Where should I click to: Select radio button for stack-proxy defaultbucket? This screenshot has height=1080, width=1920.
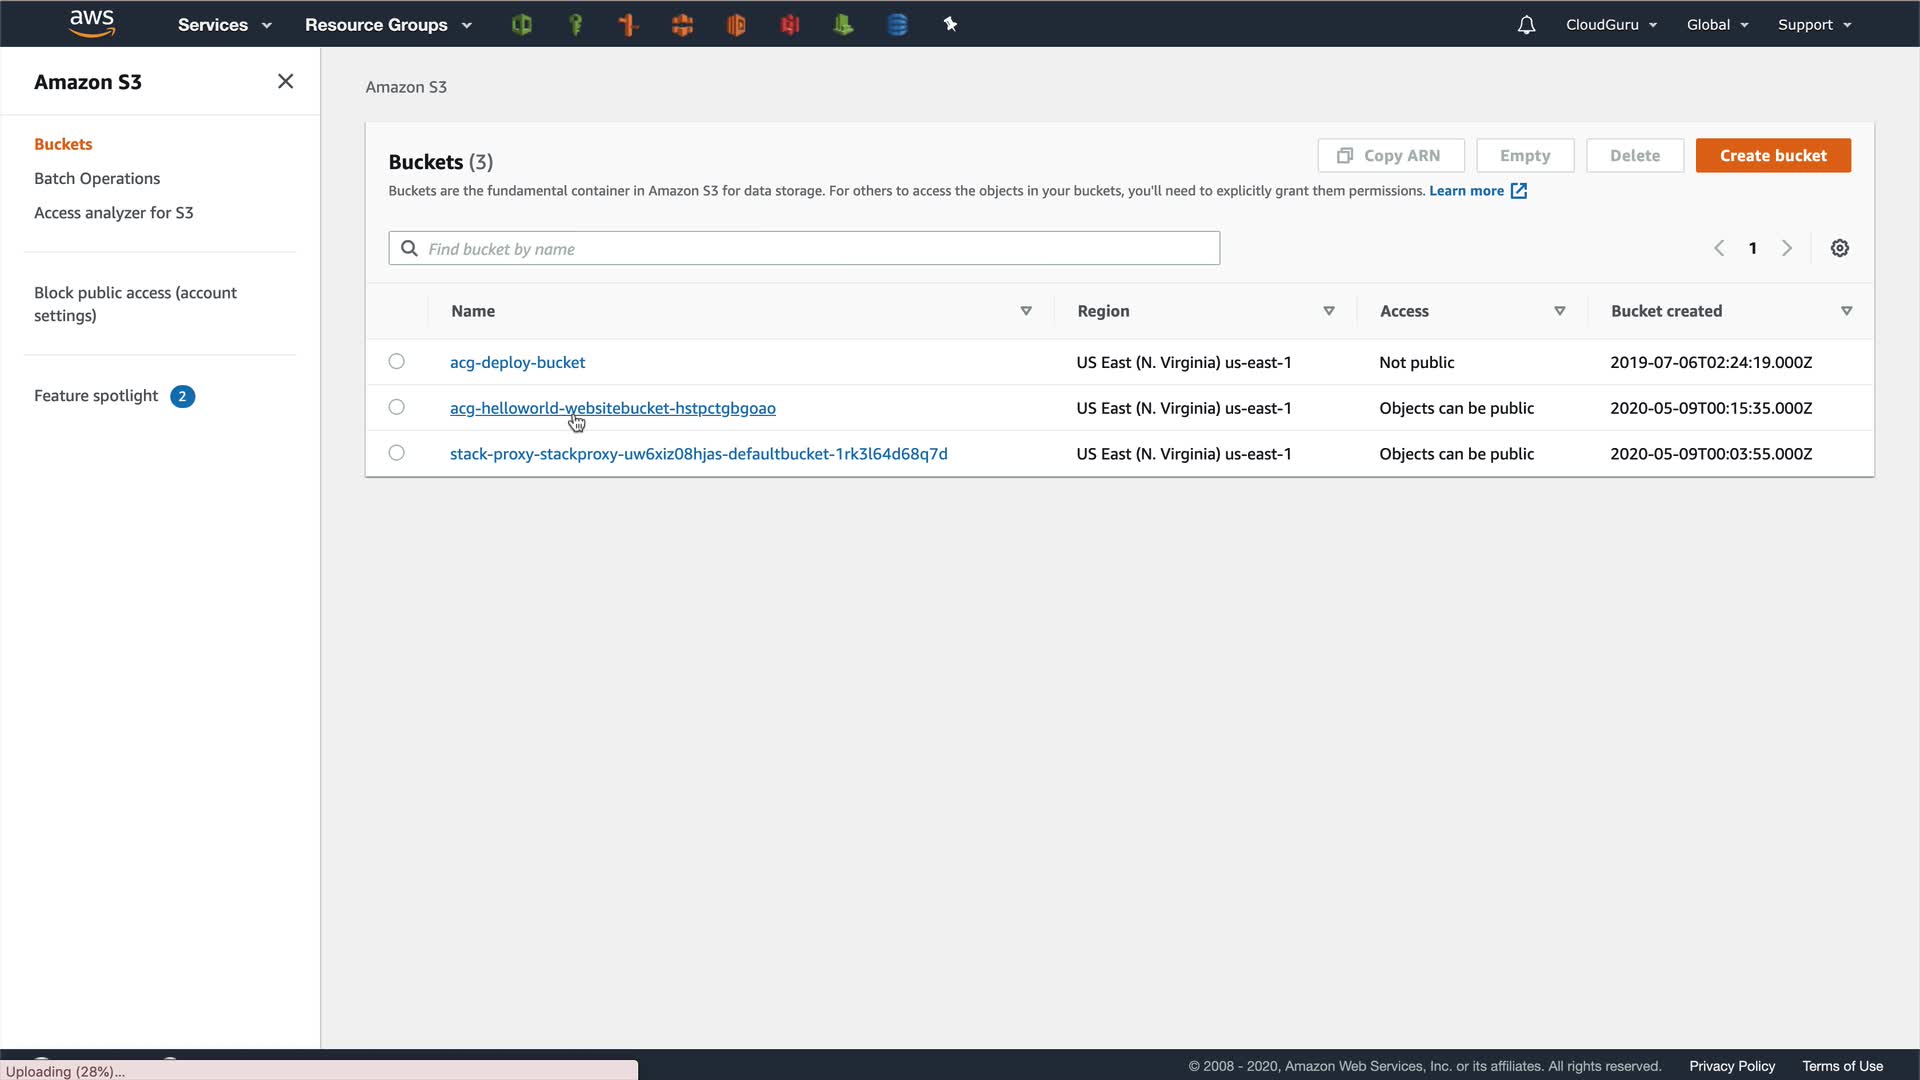click(x=397, y=453)
